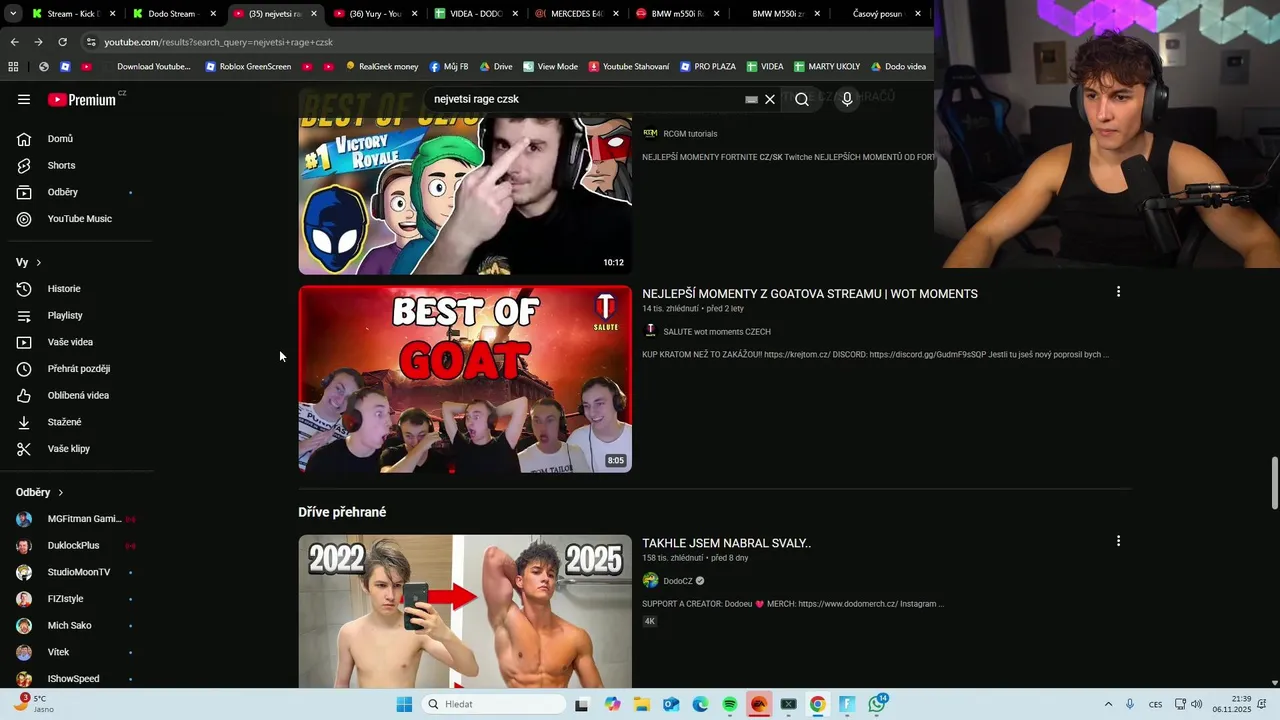Click the page vertical scrollbar thumb

point(1274,483)
